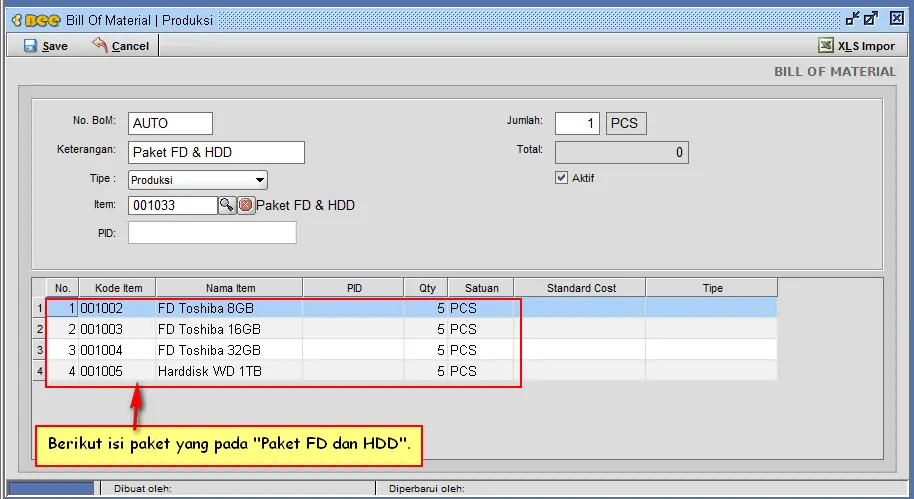
Task: Clear the item with the red X icon
Action: (x=246, y=205)
